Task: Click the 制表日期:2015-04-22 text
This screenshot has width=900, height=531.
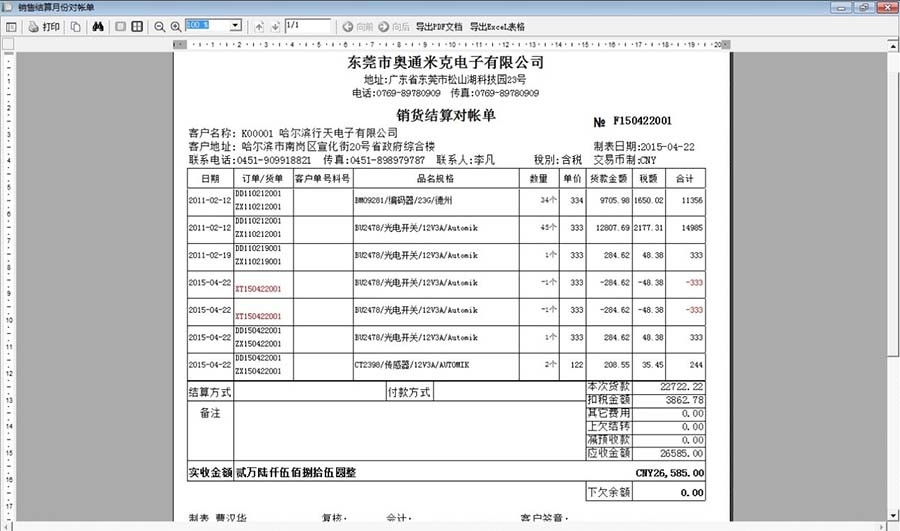Action: 644,147
